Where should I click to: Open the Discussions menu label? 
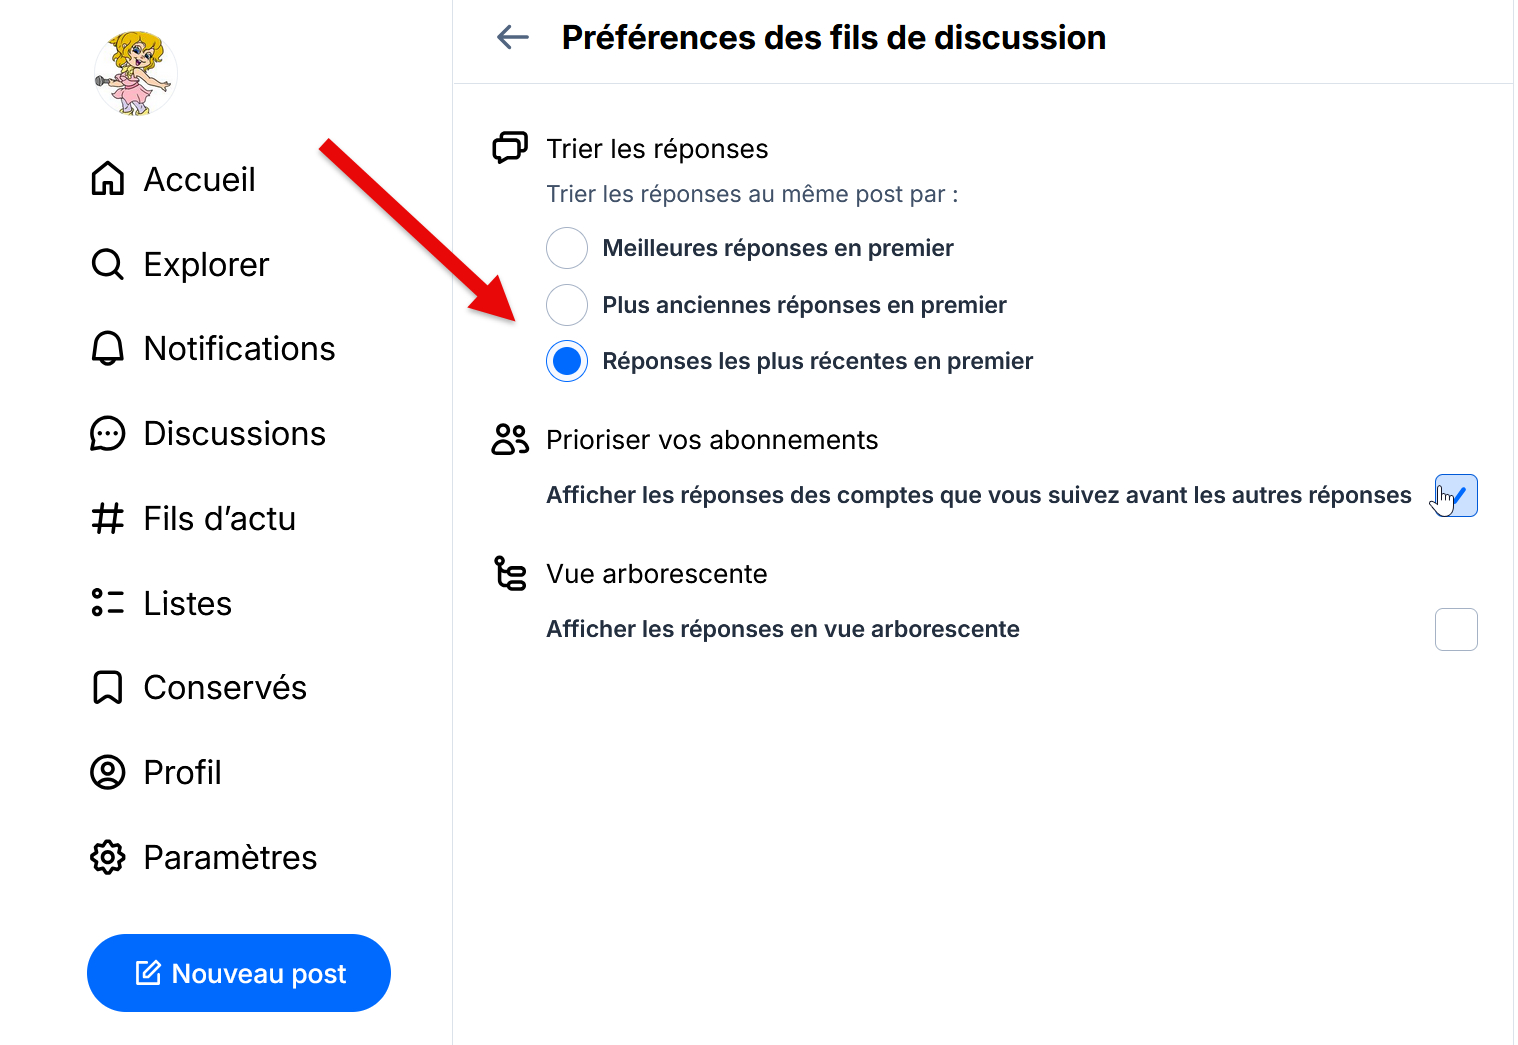(235, 434)
